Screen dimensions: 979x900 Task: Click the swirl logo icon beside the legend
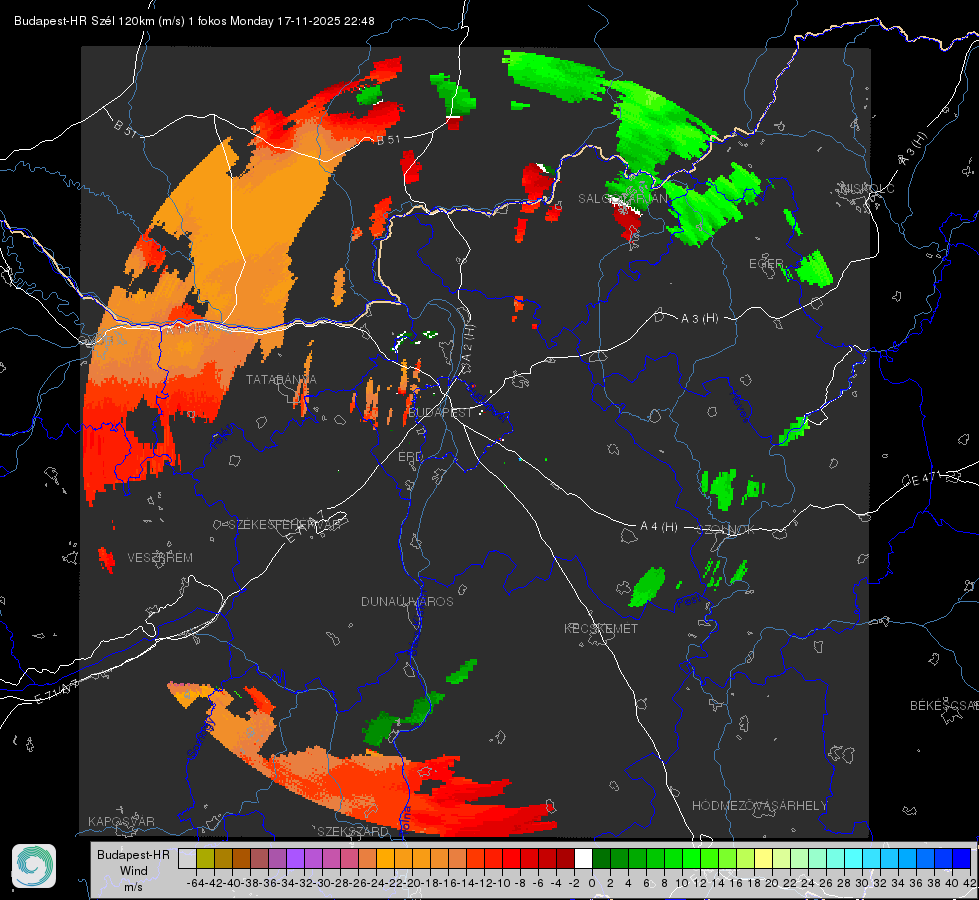[x=34, y=866]
